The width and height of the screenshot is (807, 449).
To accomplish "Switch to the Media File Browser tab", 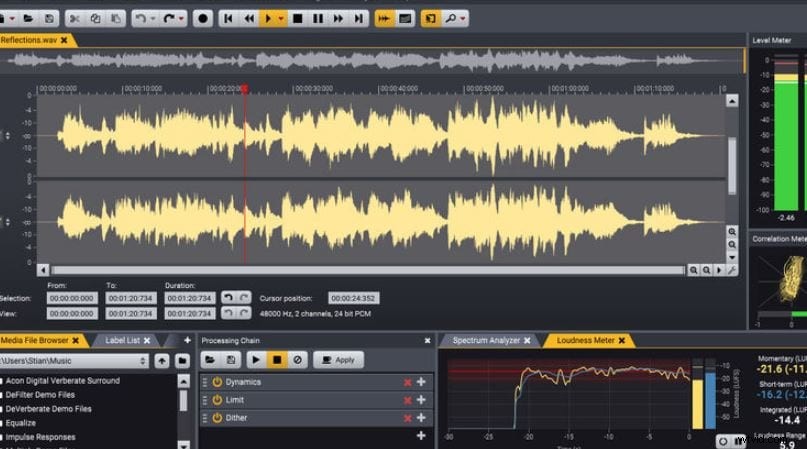I will tap(34, 340).
